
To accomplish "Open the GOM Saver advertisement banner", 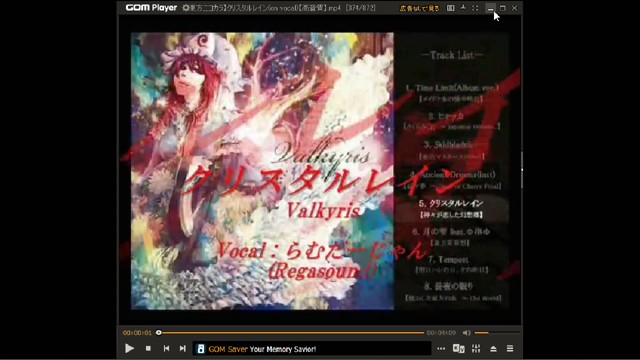I will tap(312, 349).
